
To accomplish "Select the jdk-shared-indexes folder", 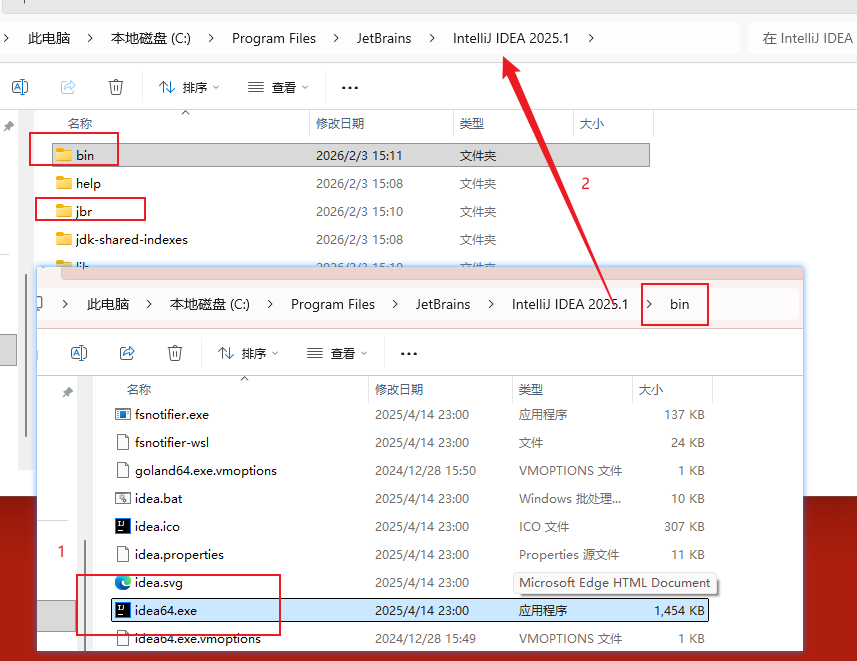I will pyautogui.click(x=121, y=239).
